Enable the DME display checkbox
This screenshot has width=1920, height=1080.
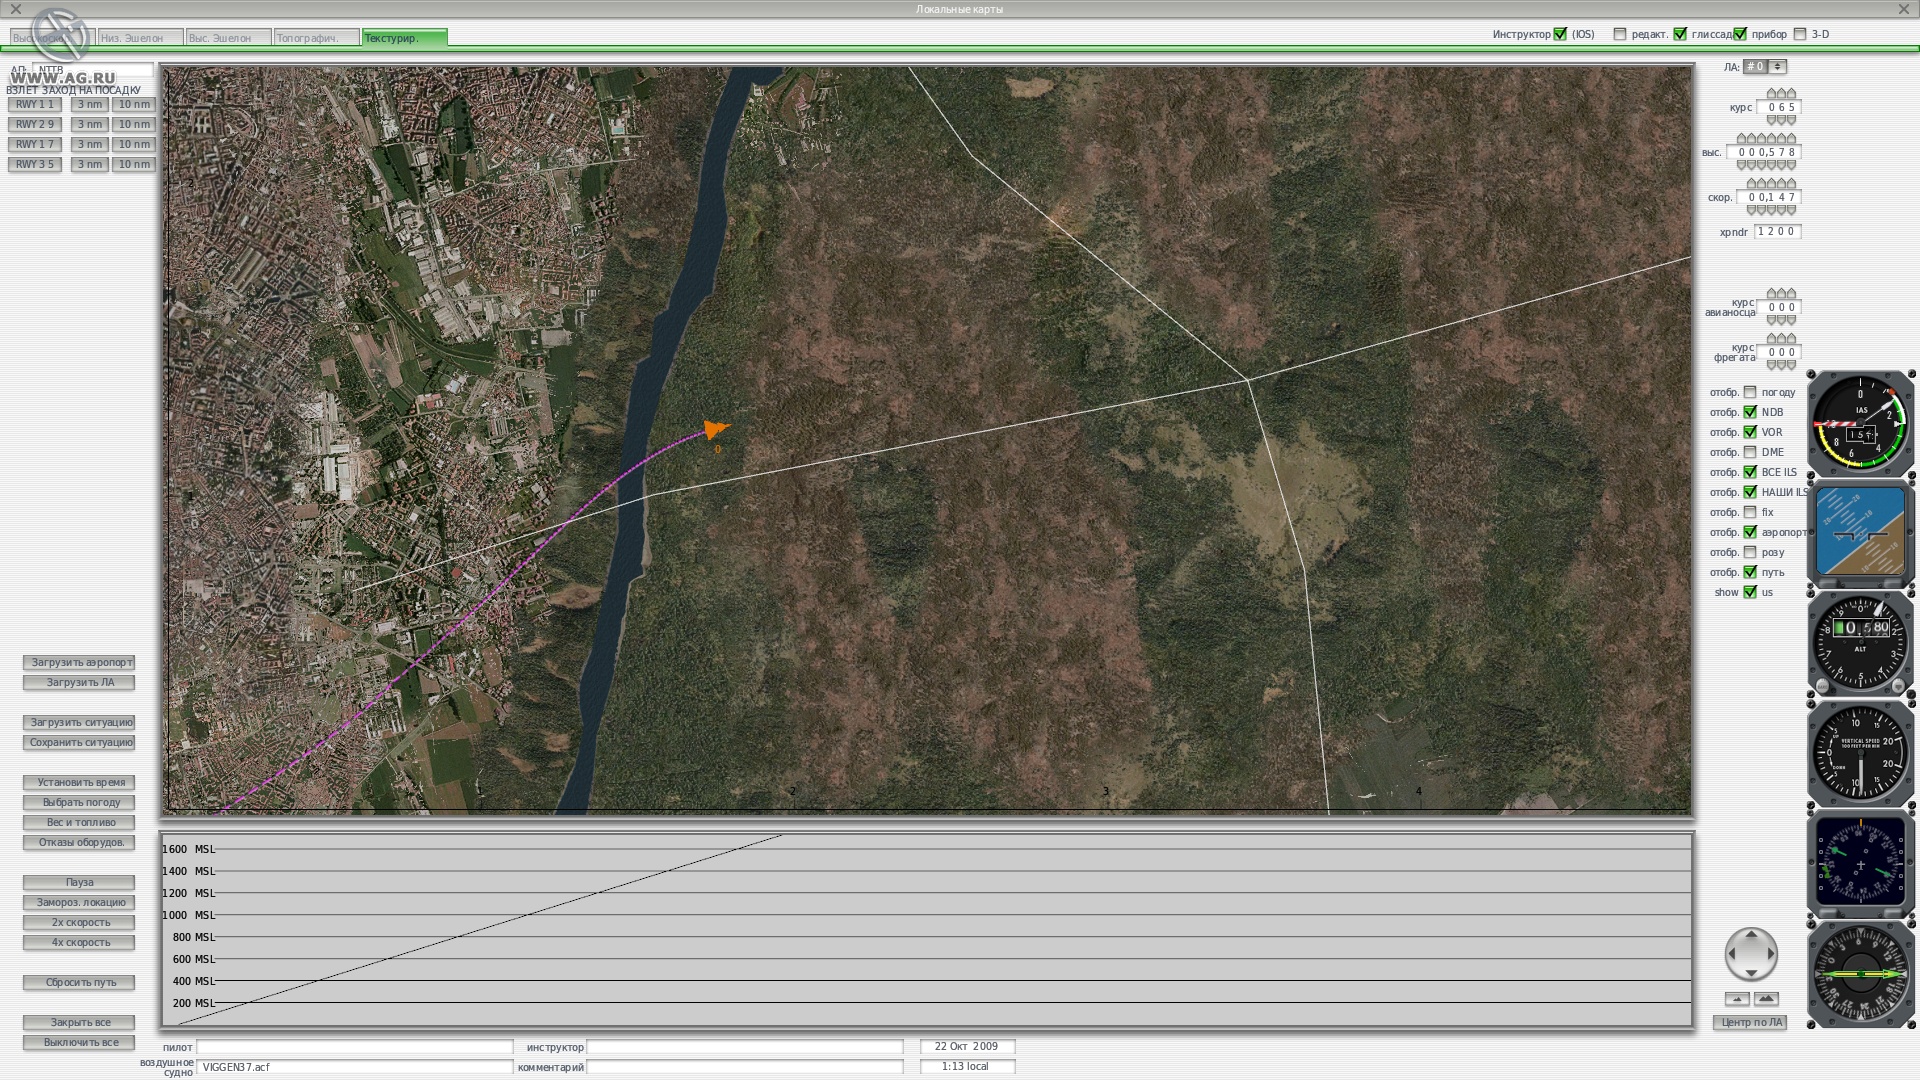point(1751,452)
